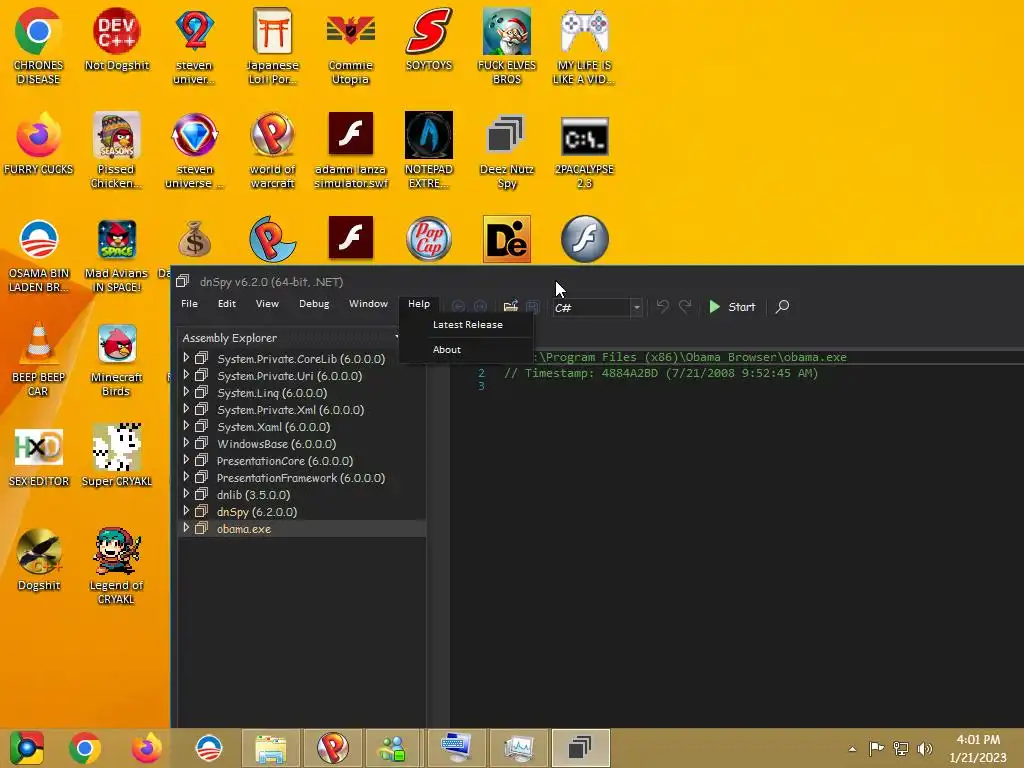Open the File menu
The image size is (1024, 768).
point(189,304)
